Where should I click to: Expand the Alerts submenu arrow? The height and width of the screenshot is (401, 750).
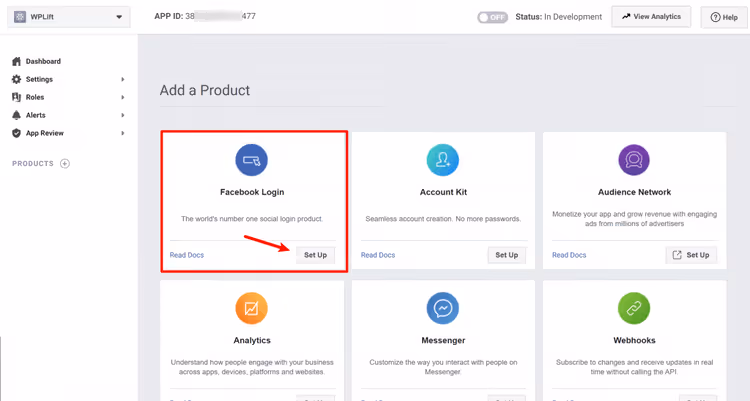(123, 115)
